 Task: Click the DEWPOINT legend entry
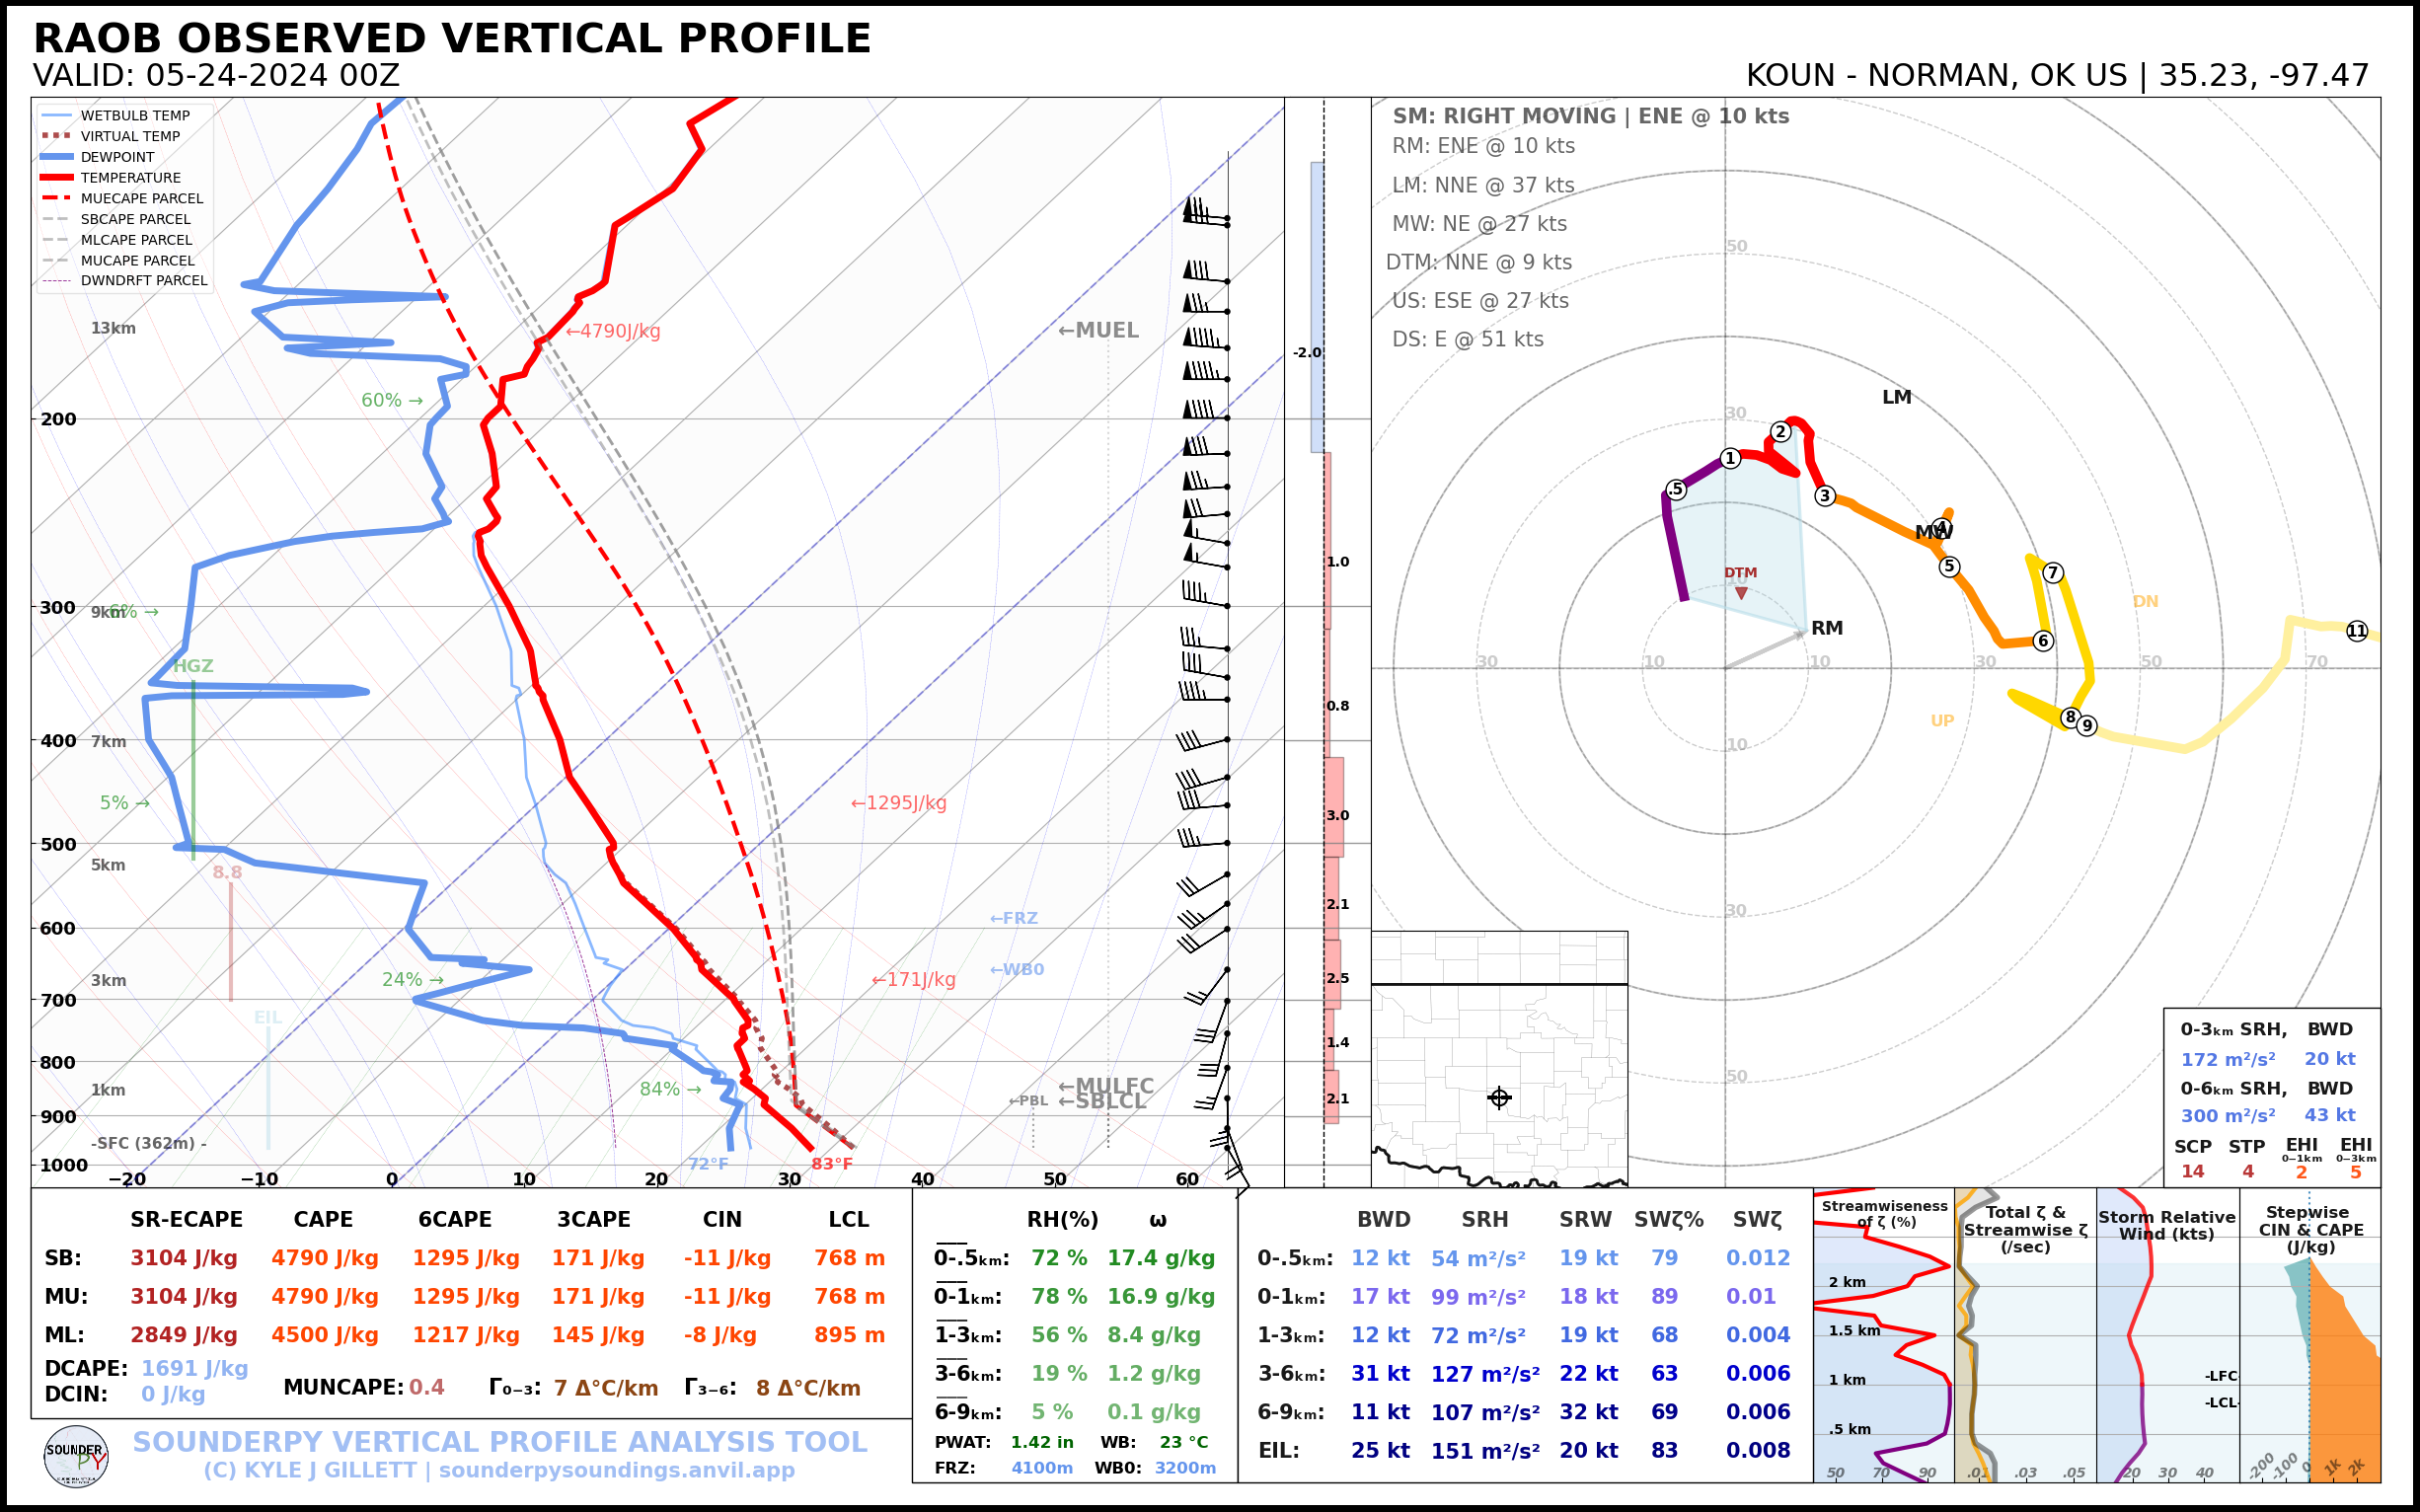(117, 157)
